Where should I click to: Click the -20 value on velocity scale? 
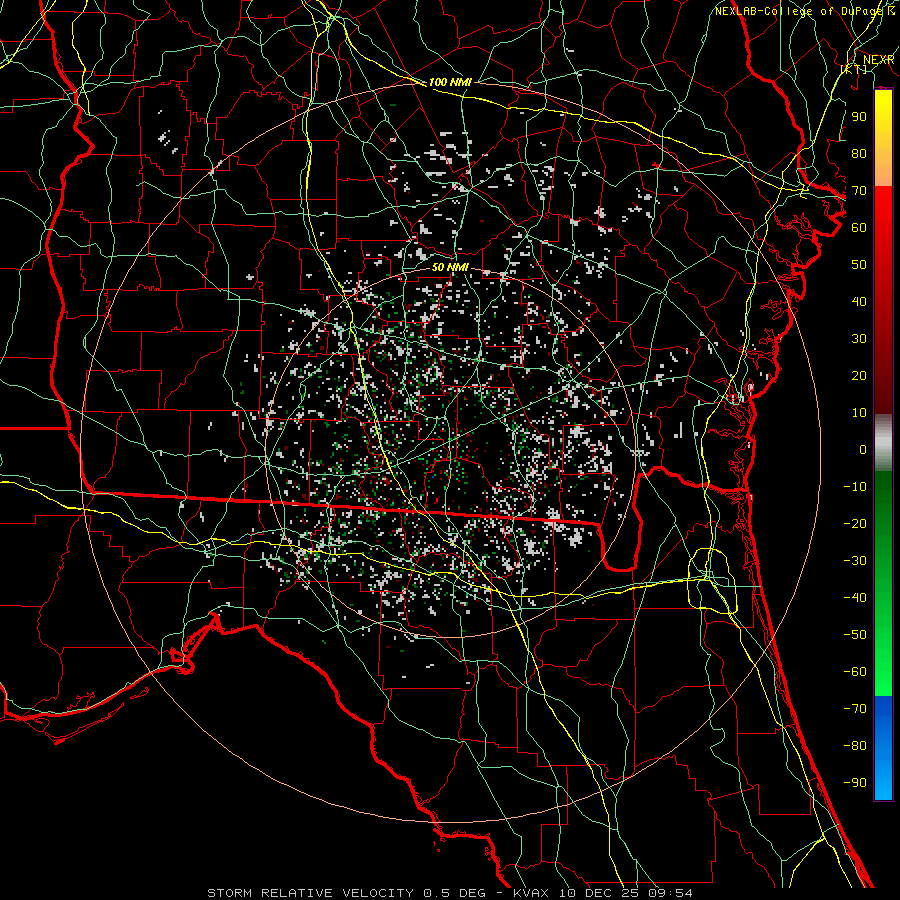tap(855, 523)
